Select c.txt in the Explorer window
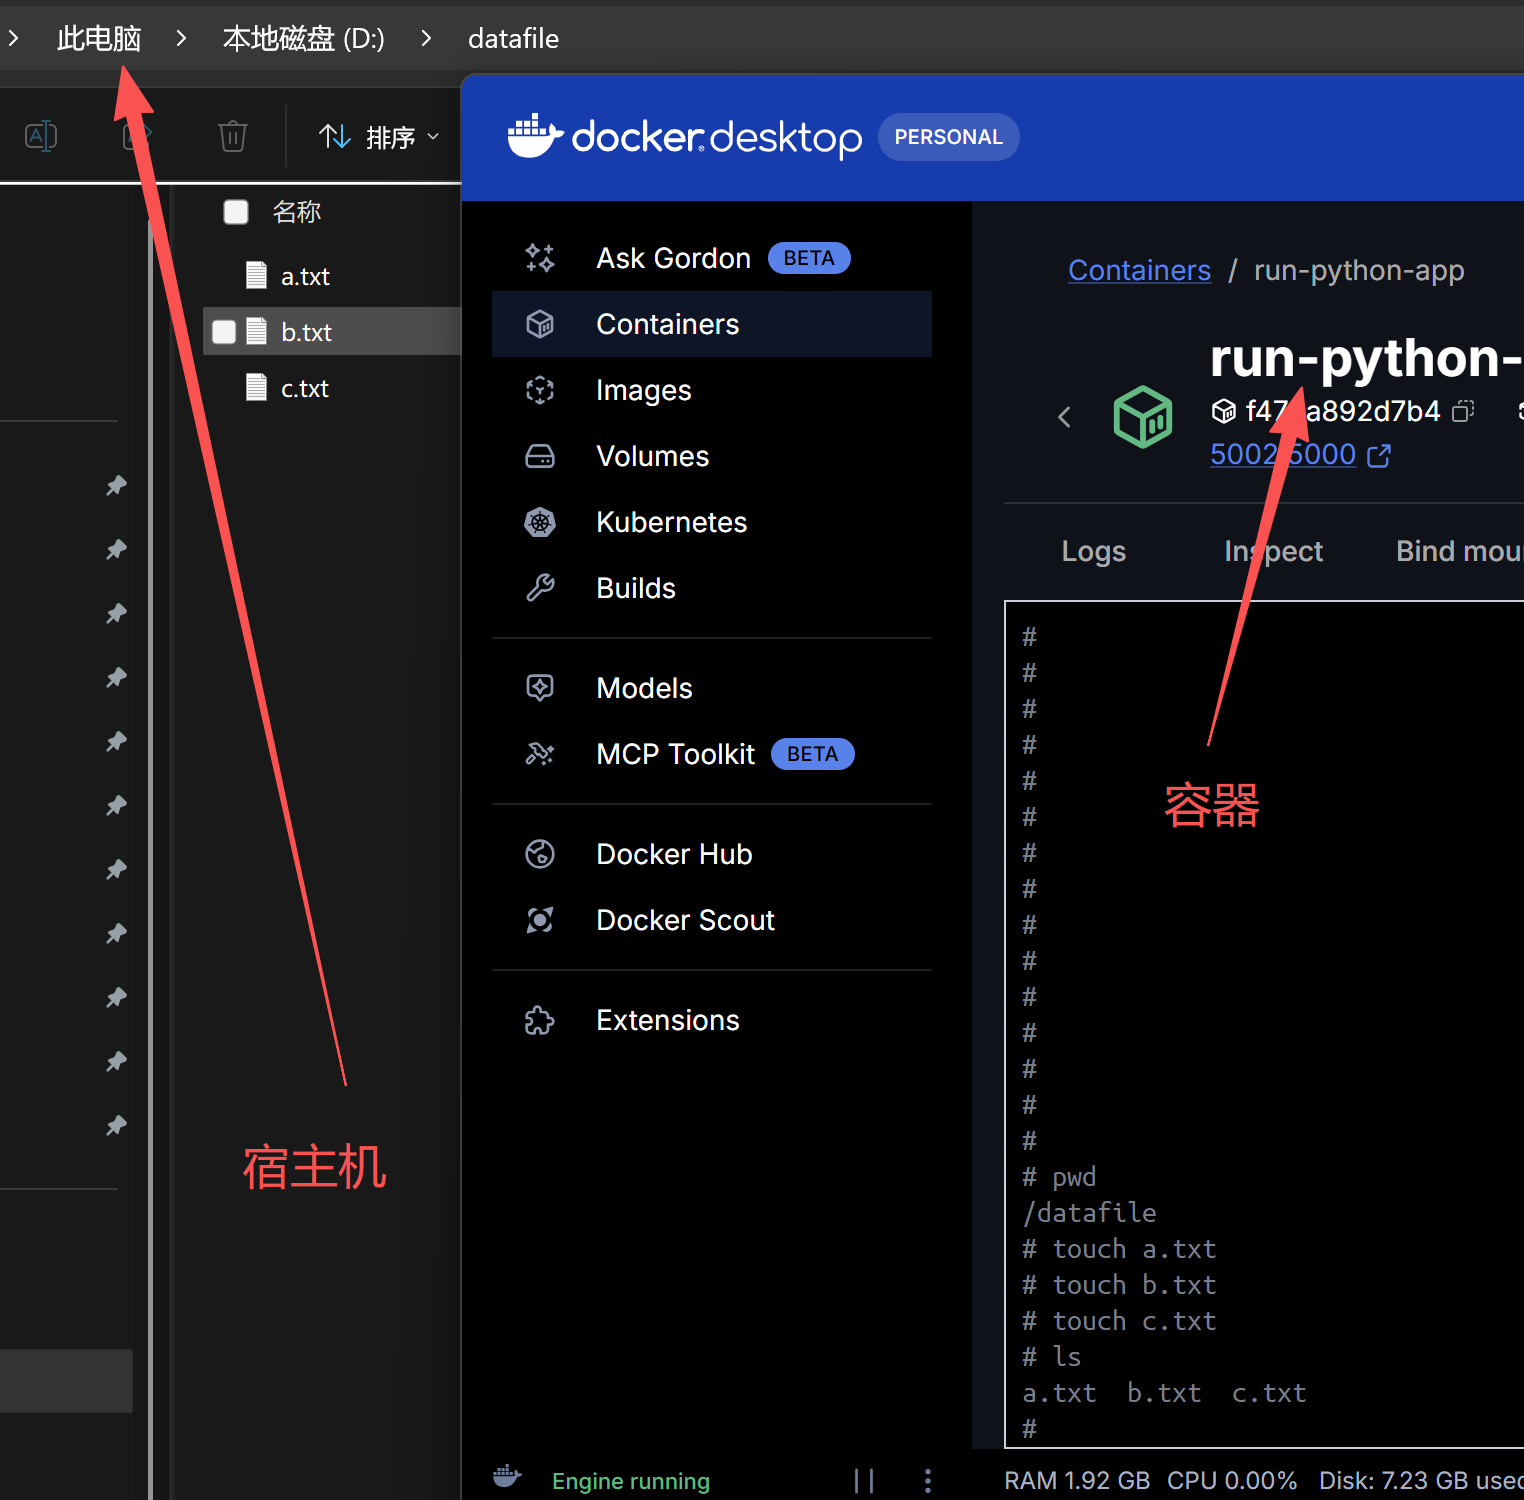1524x1500 pixels. coord(305,388)
